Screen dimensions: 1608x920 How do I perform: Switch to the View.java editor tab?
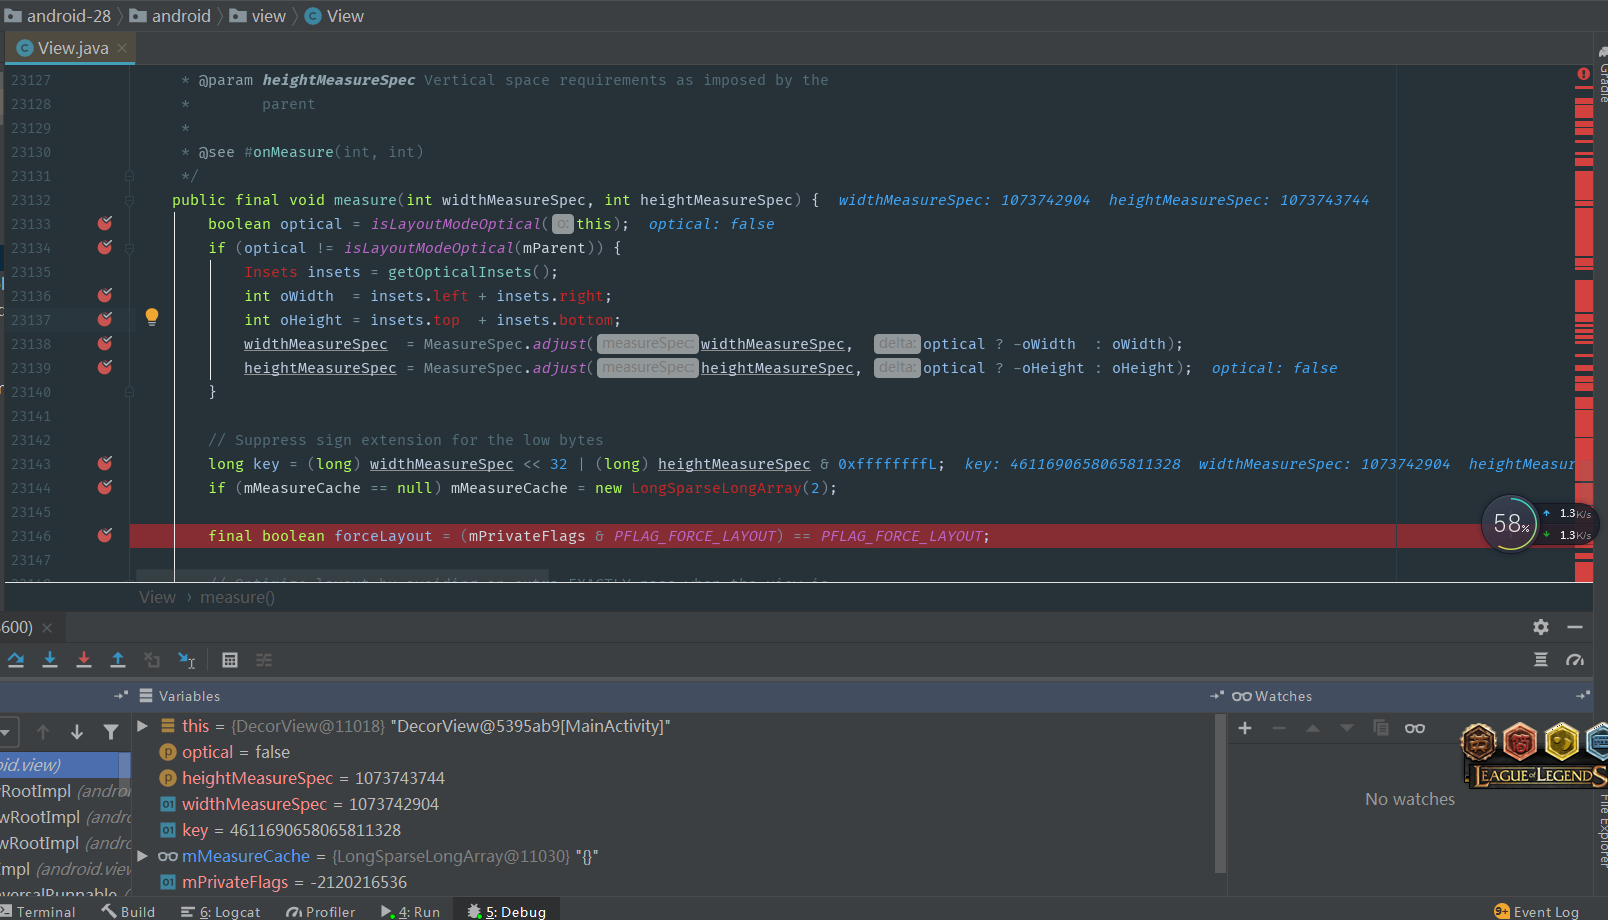(x=70, y=48)
